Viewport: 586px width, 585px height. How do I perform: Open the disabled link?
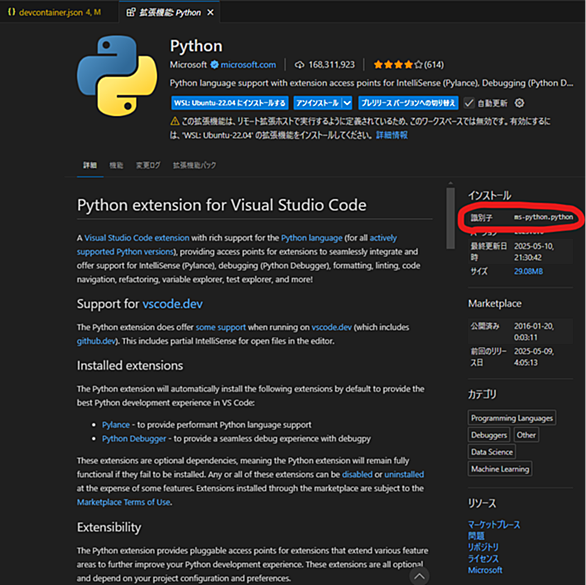pos(357,474)
